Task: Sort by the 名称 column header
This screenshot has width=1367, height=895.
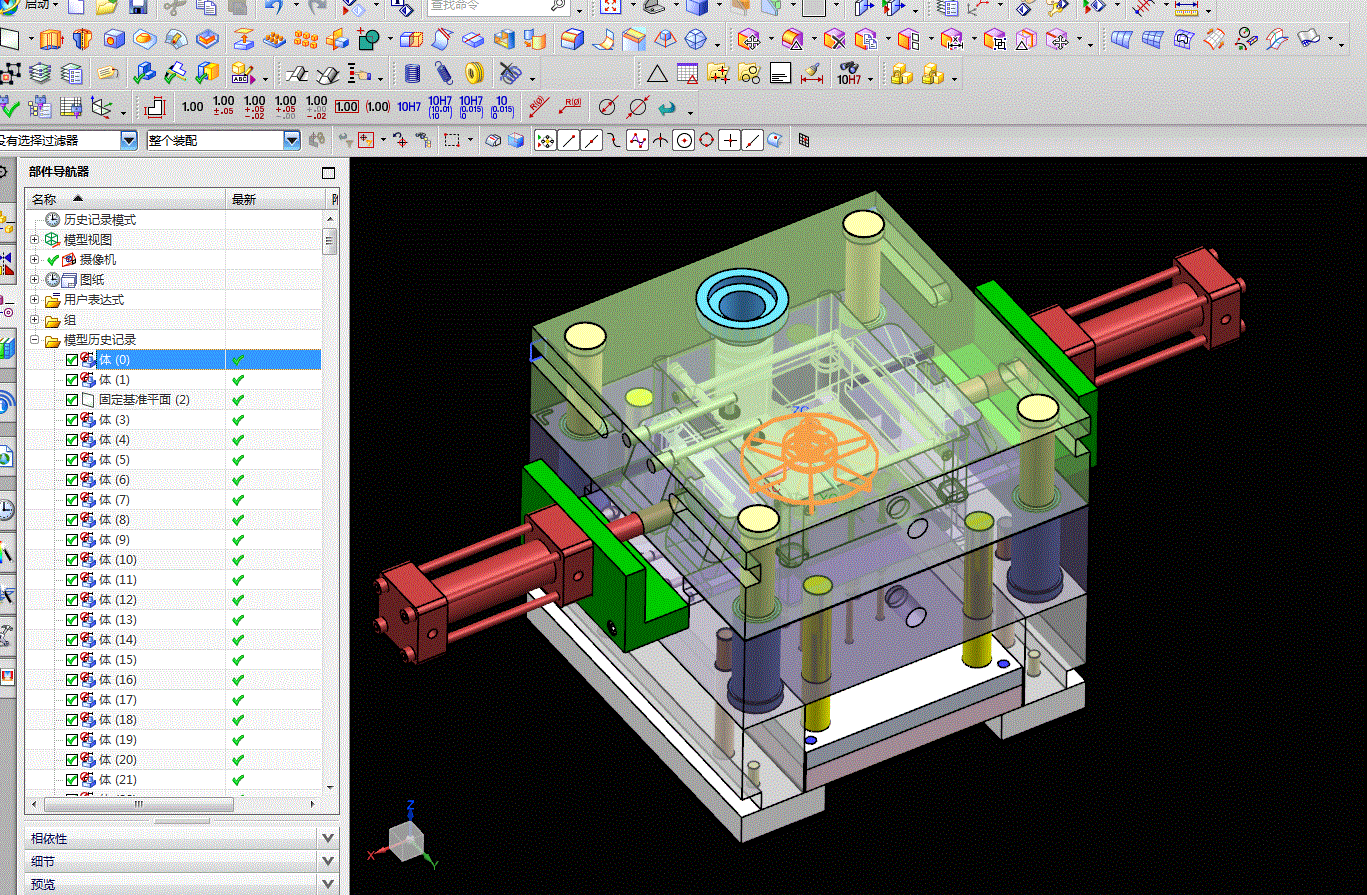Action: click(126, 199)
